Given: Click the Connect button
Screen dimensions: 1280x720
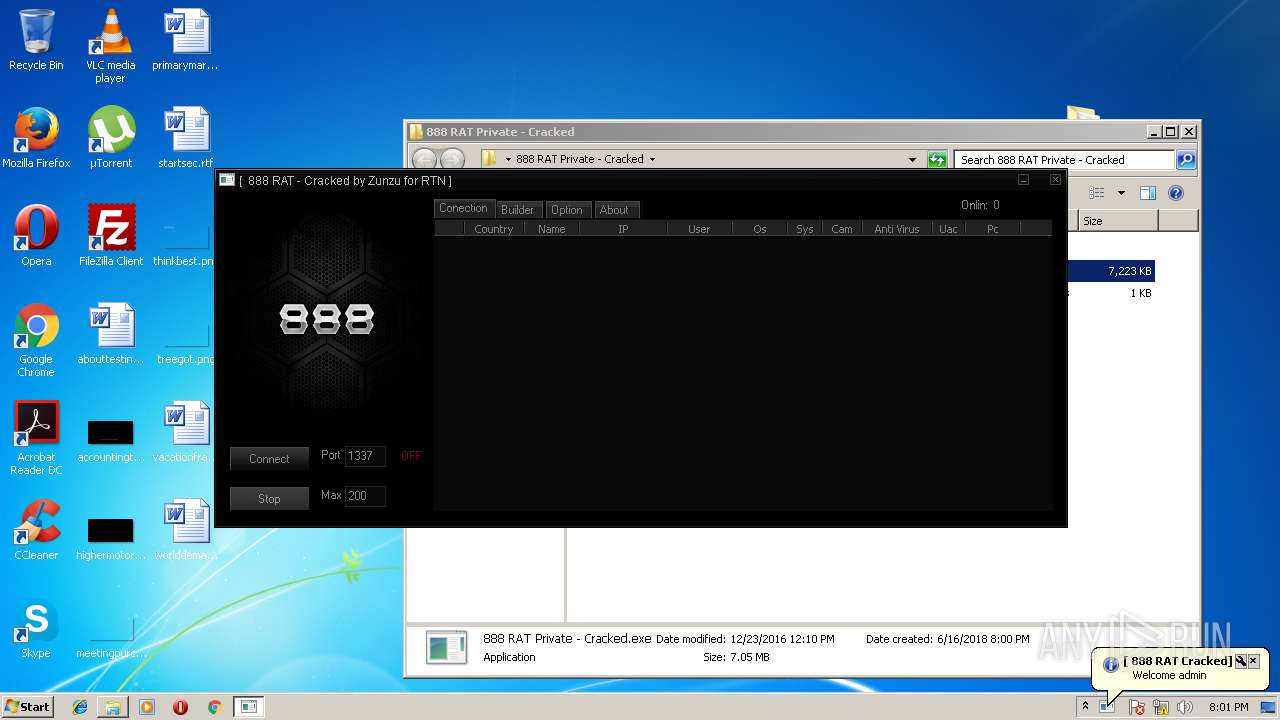Looking at the screenshot, I should click(x=269, y=458).
